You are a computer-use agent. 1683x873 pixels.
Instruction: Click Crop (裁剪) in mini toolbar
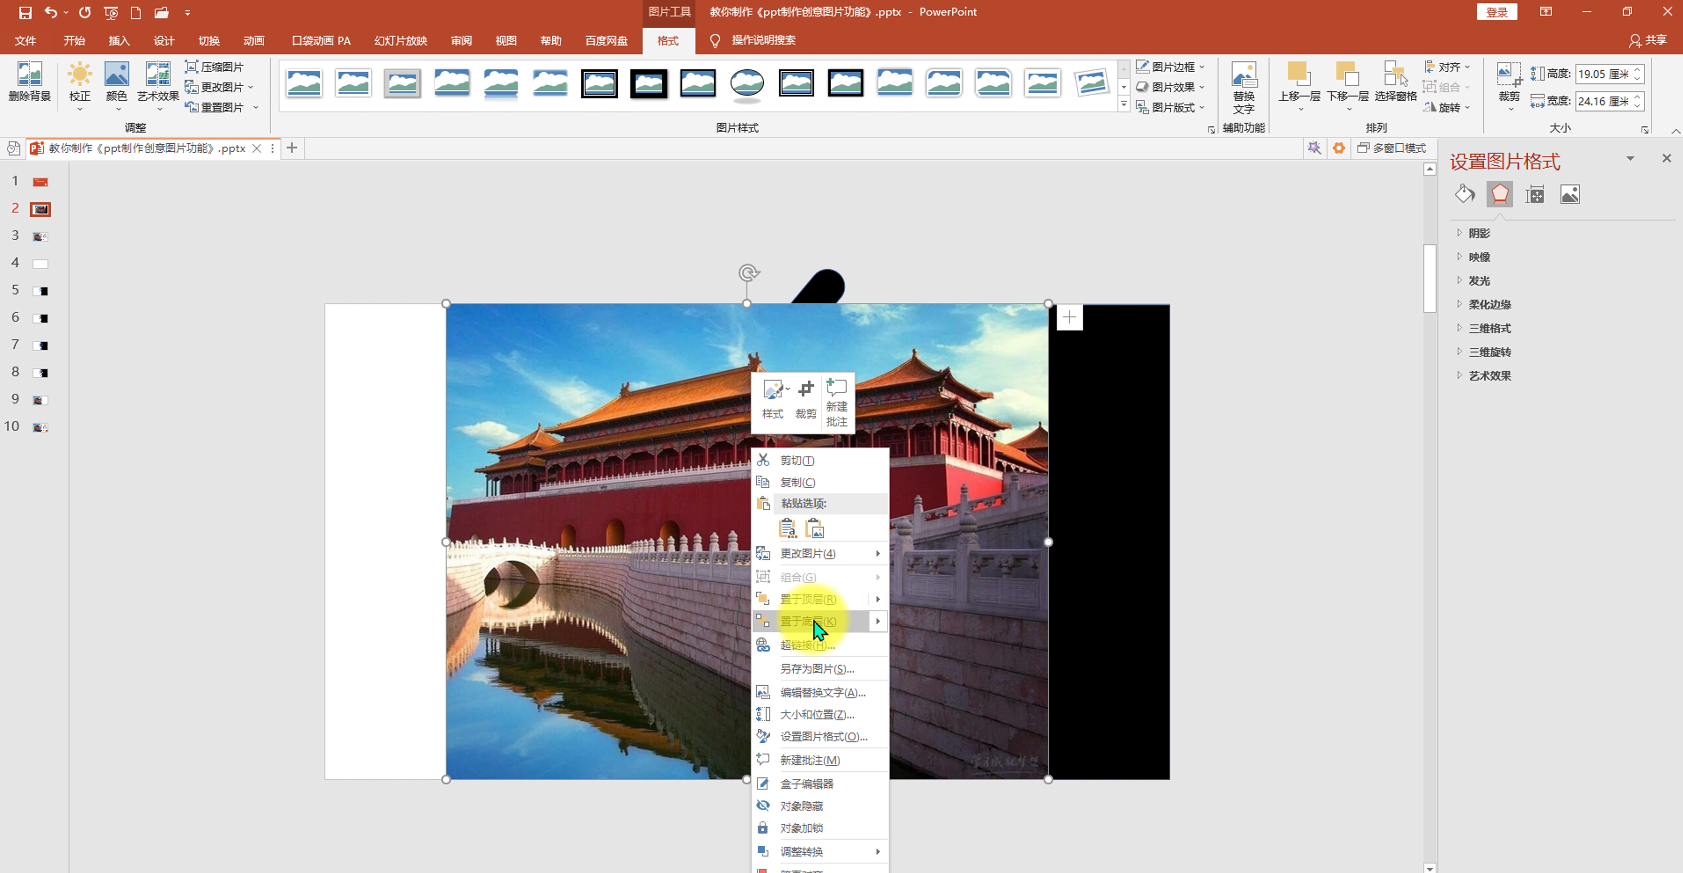pos(806,399)
